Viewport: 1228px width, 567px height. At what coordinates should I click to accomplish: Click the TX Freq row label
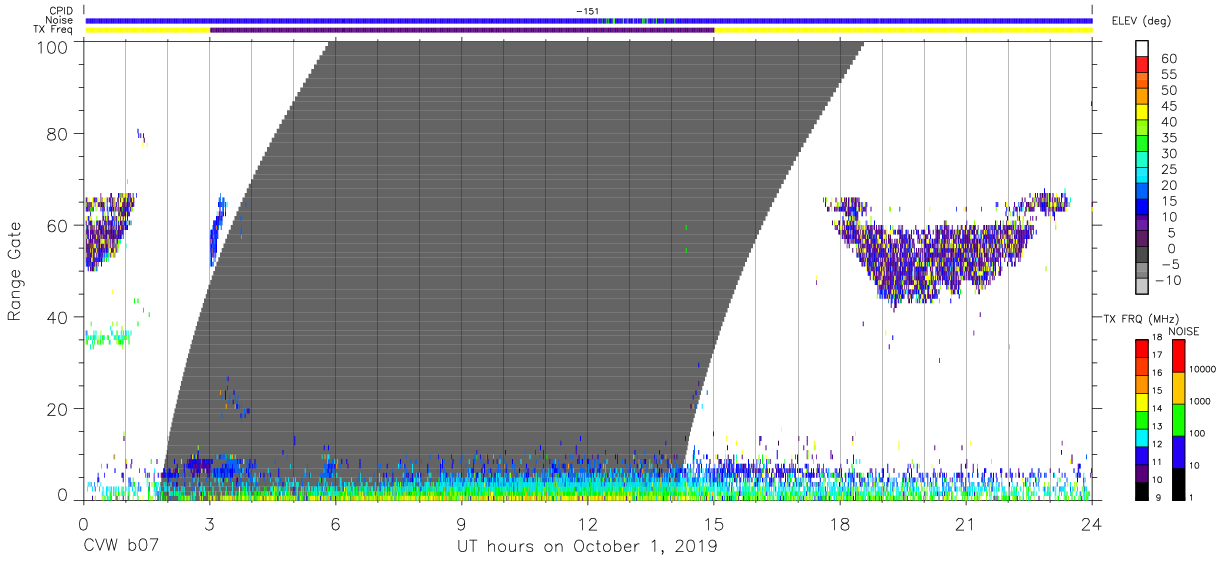pos(53,30)
